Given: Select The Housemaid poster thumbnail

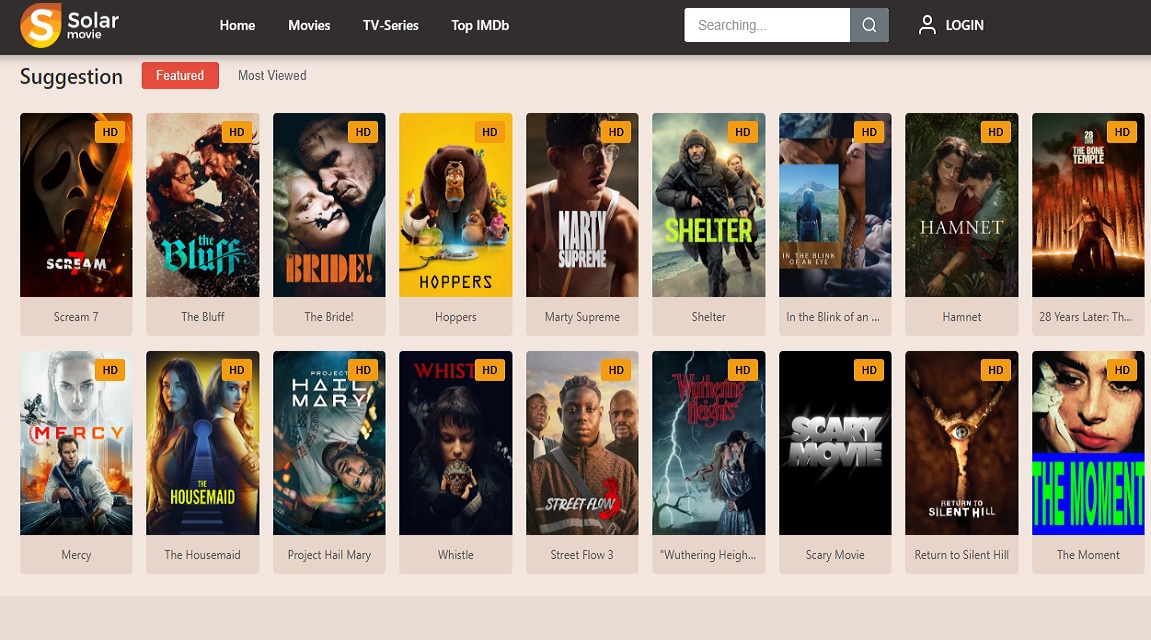Looking at the screenshot, I should point(202,443).
